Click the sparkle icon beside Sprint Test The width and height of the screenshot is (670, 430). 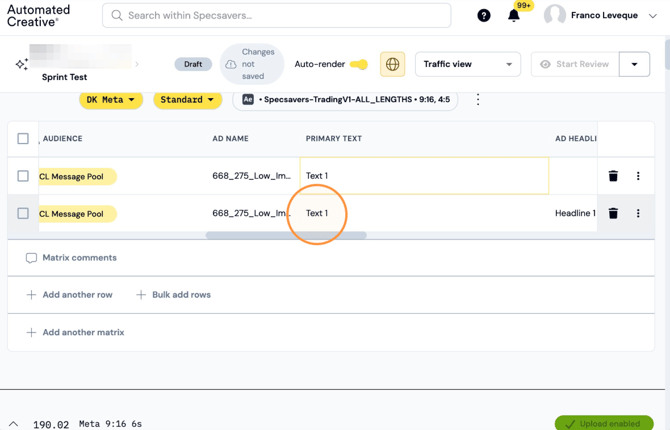click(22, 64)
